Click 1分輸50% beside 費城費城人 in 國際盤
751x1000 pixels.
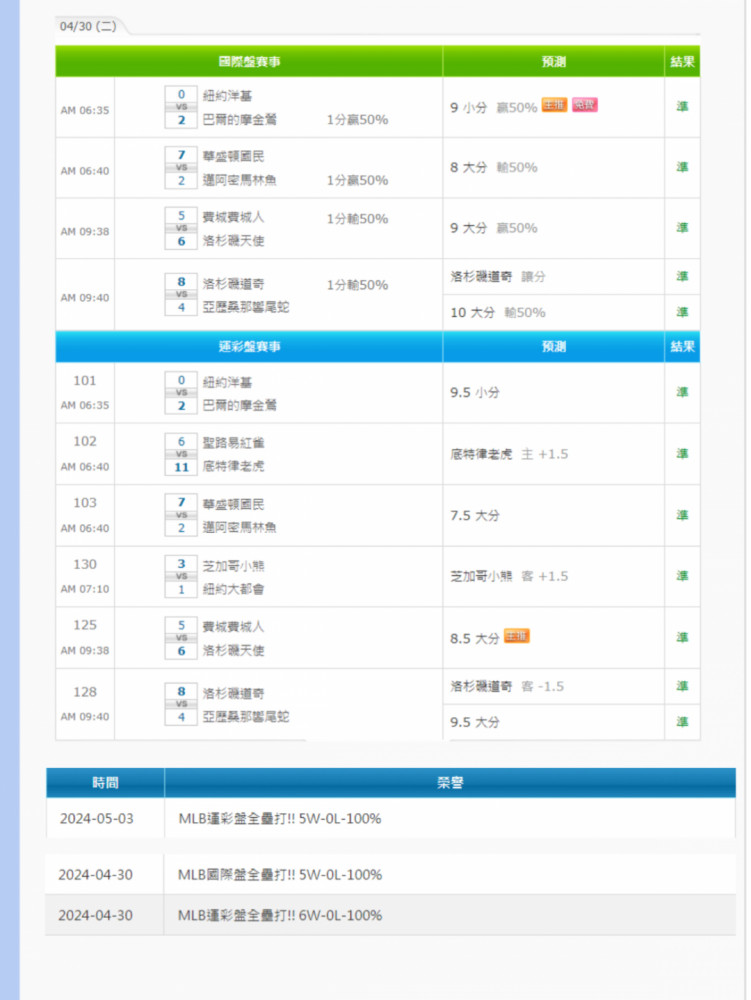point(357,219)
